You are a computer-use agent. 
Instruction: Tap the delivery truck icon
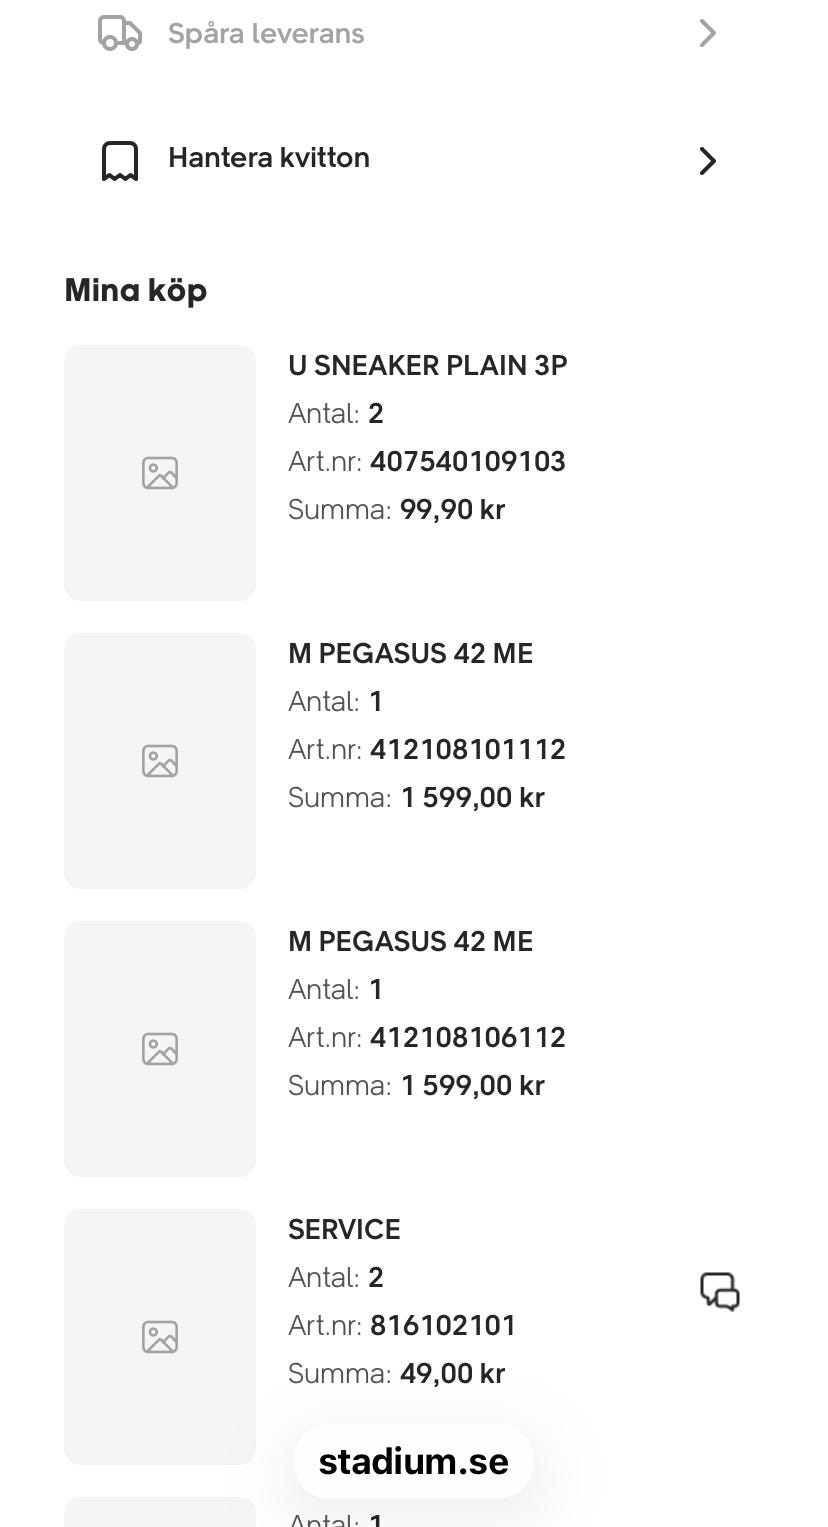tap(119, 33)
